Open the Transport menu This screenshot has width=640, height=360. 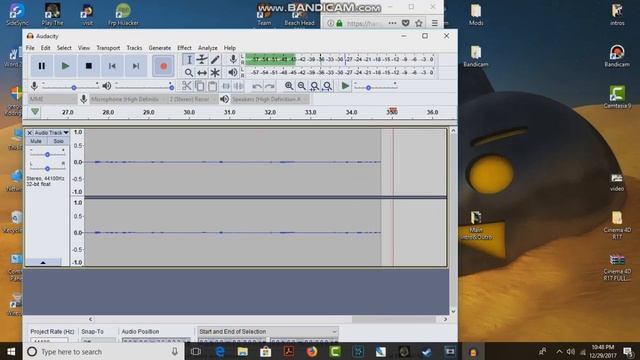click(x=108, y=48)
